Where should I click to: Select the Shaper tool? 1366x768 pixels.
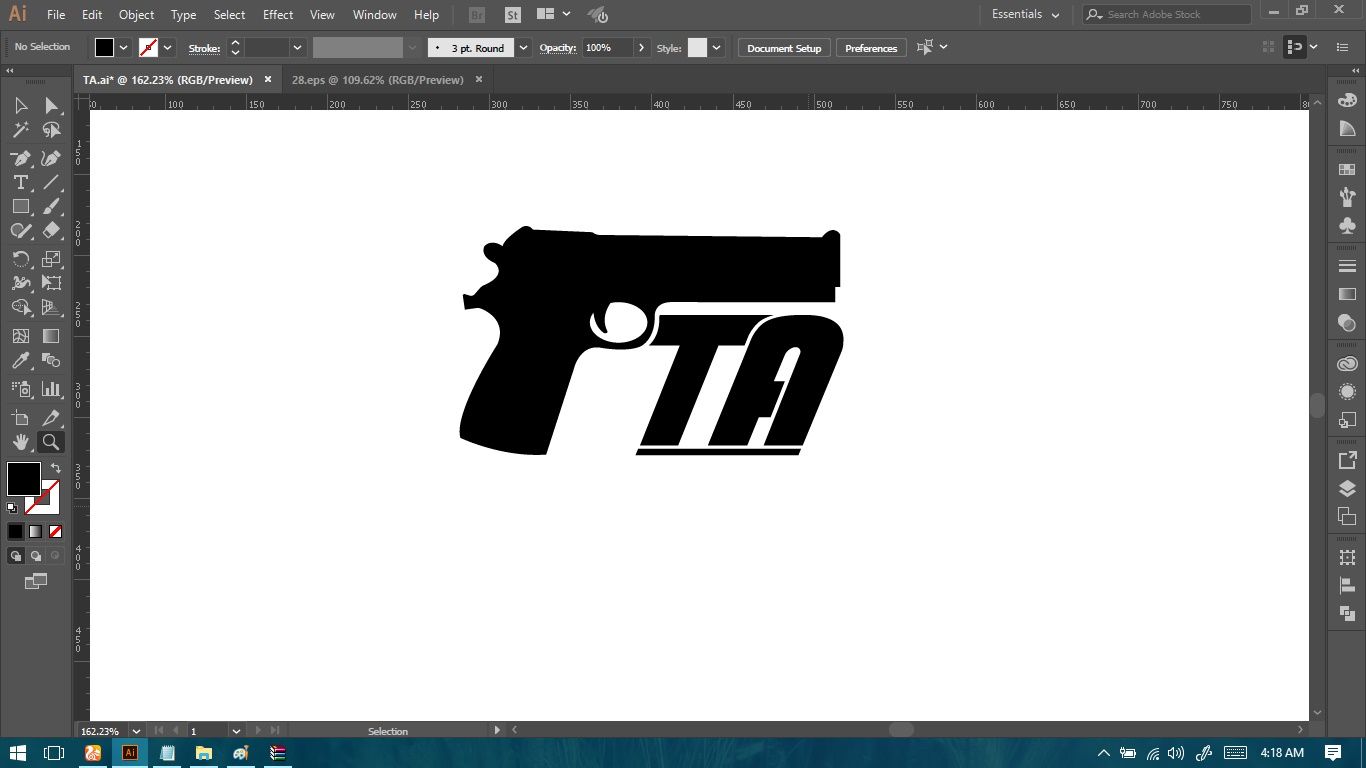tap(20, 230)
